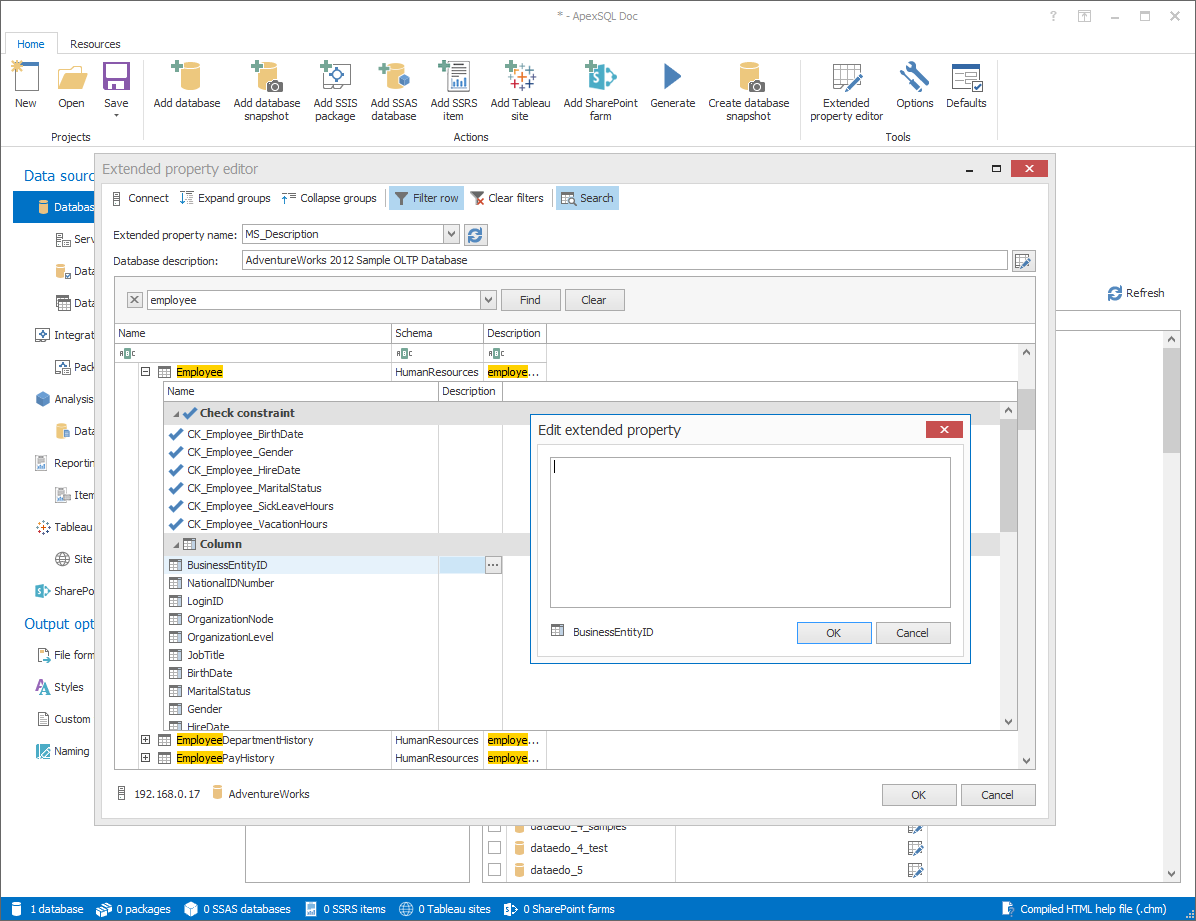Toggle the Filter row button
Viewport: 1196px width, 921px height.
[x=426, y=198]
